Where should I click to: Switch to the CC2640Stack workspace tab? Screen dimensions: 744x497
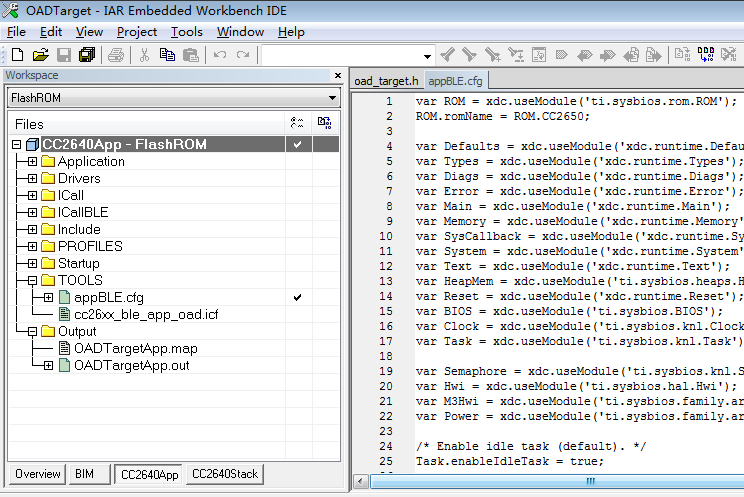click(x=225, y=474)
